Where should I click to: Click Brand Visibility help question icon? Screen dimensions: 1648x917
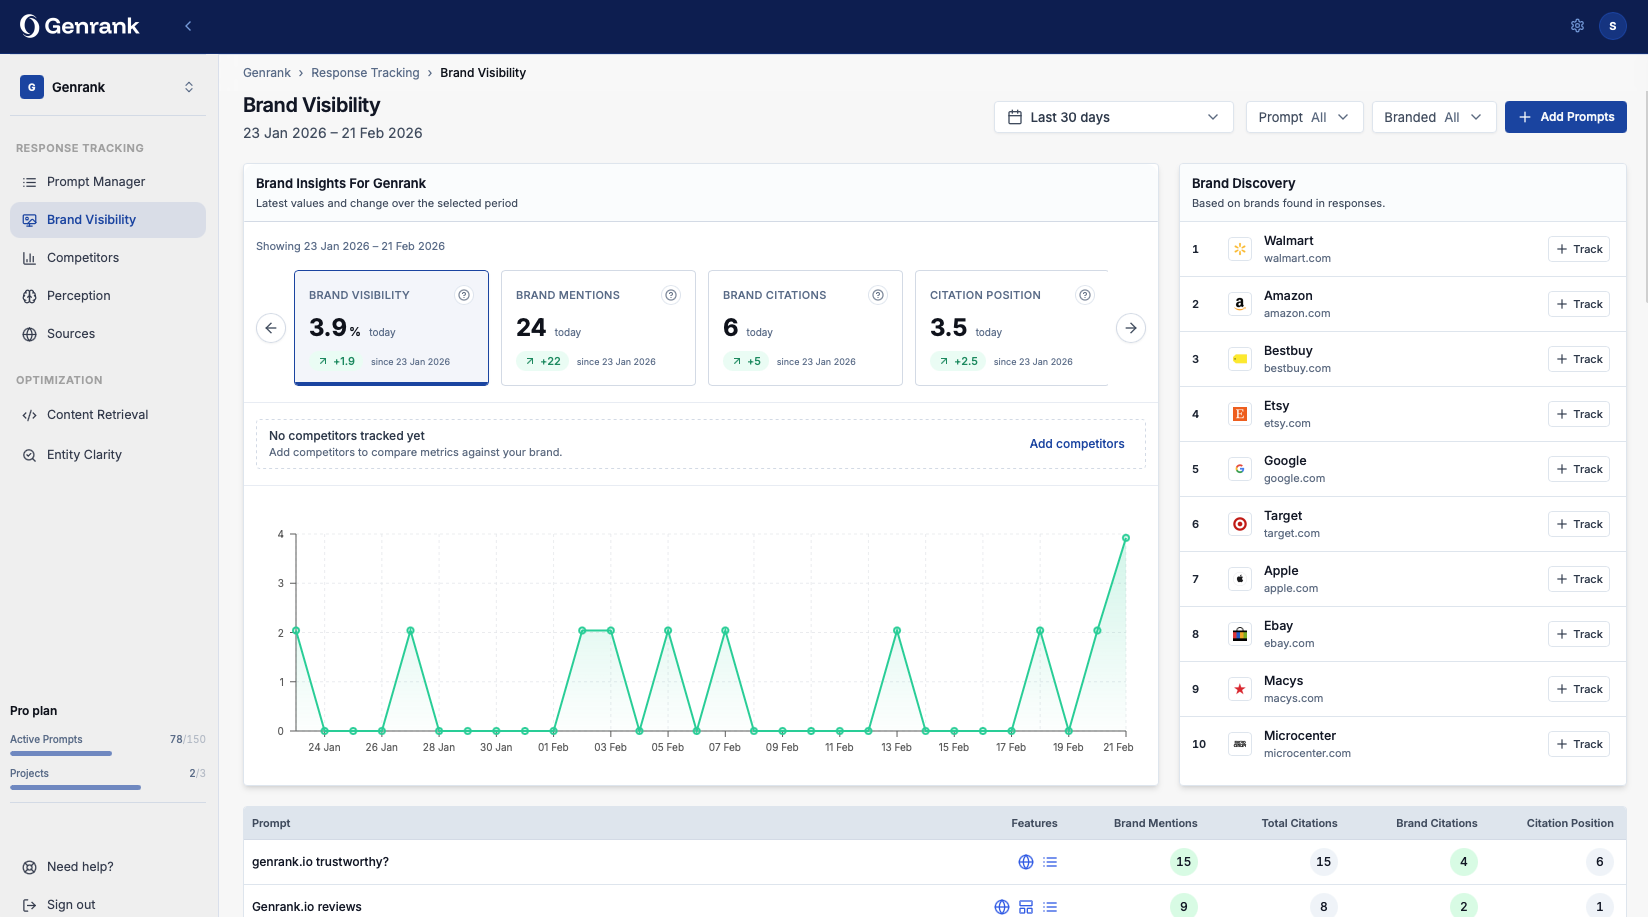464,295
